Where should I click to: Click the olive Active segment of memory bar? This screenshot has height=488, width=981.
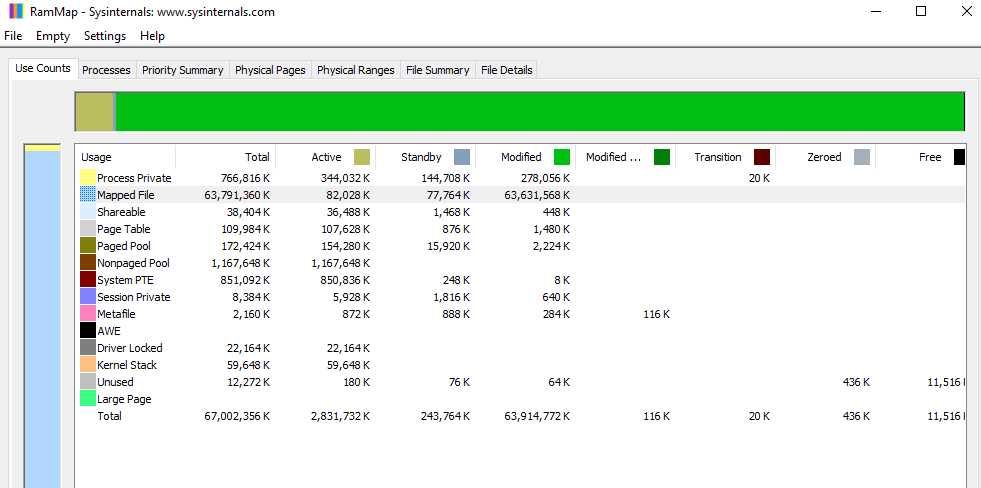pyautogui.click(x=94, y=112)
